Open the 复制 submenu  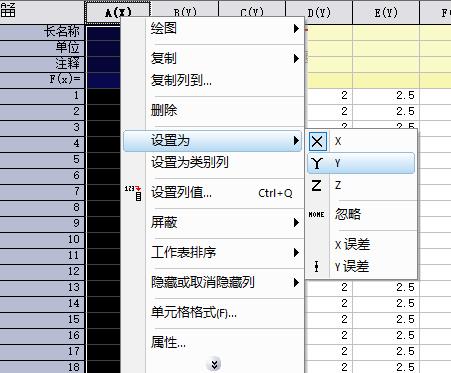pos(213,58)
